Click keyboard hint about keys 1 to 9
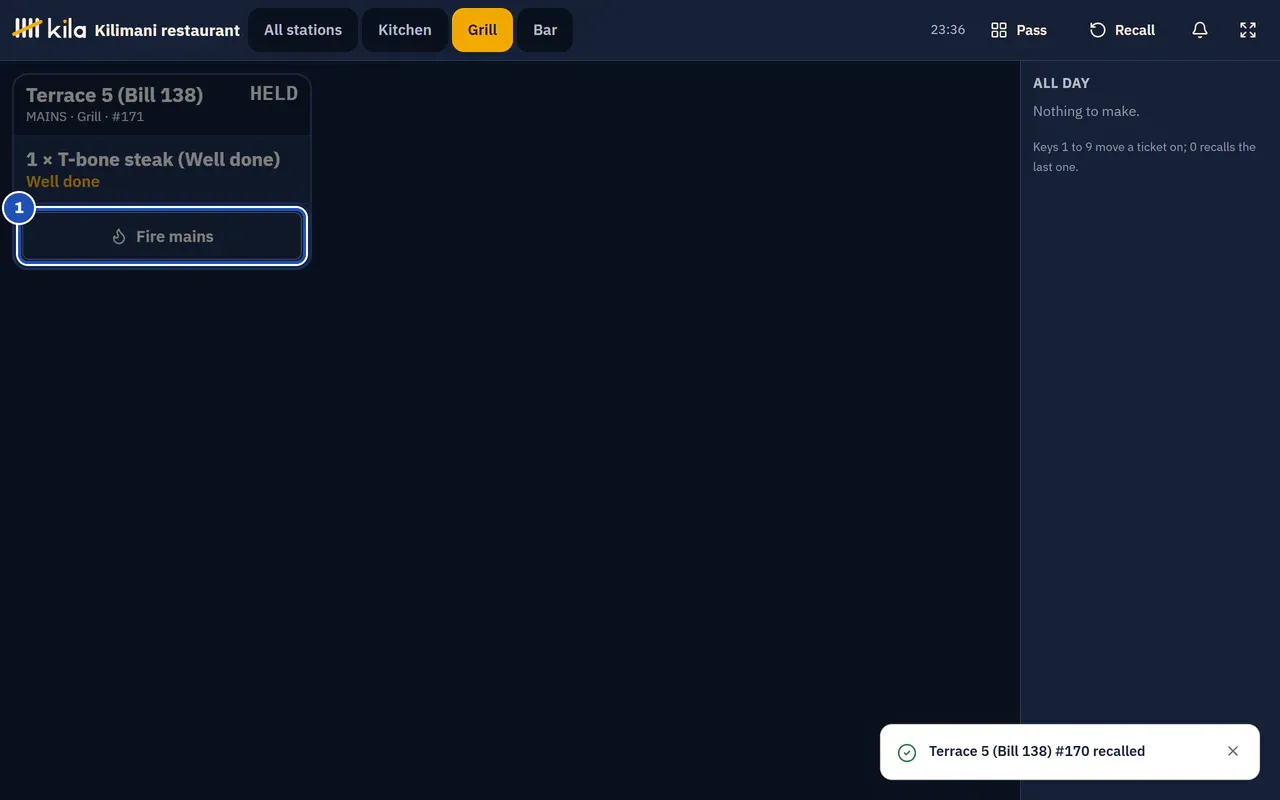Screen dimensions: 1280x800 pos(1144,157)
